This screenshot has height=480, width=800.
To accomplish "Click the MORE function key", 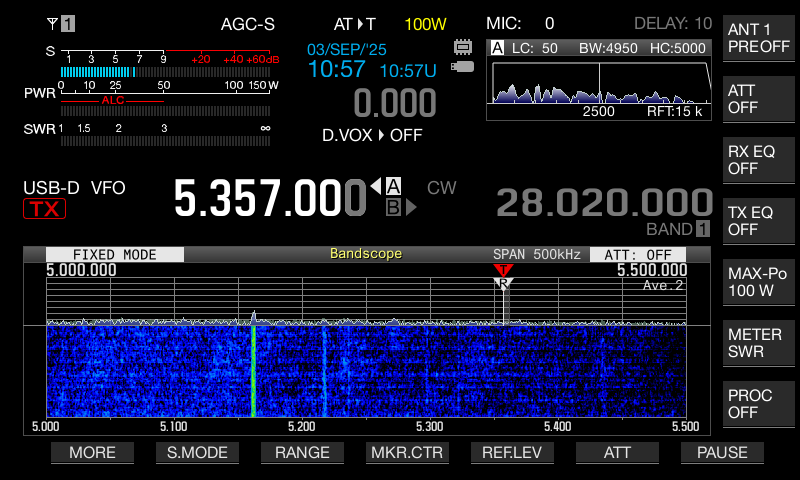I will (x=92, y=452).
